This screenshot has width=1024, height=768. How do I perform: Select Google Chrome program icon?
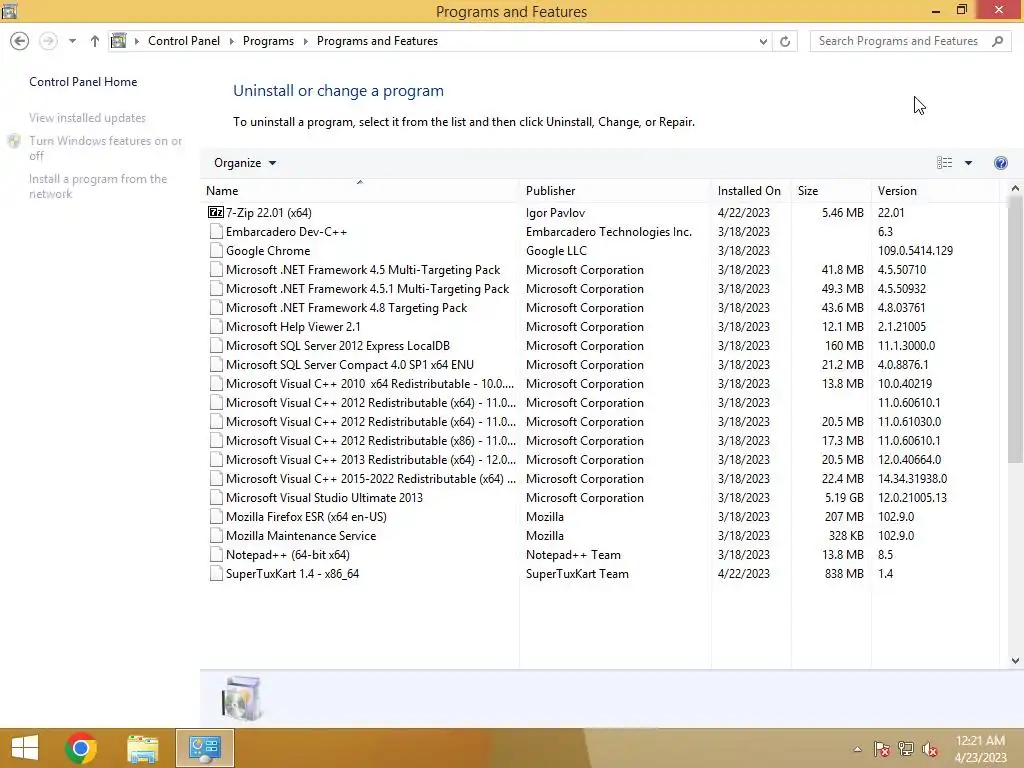coord(216,251)
